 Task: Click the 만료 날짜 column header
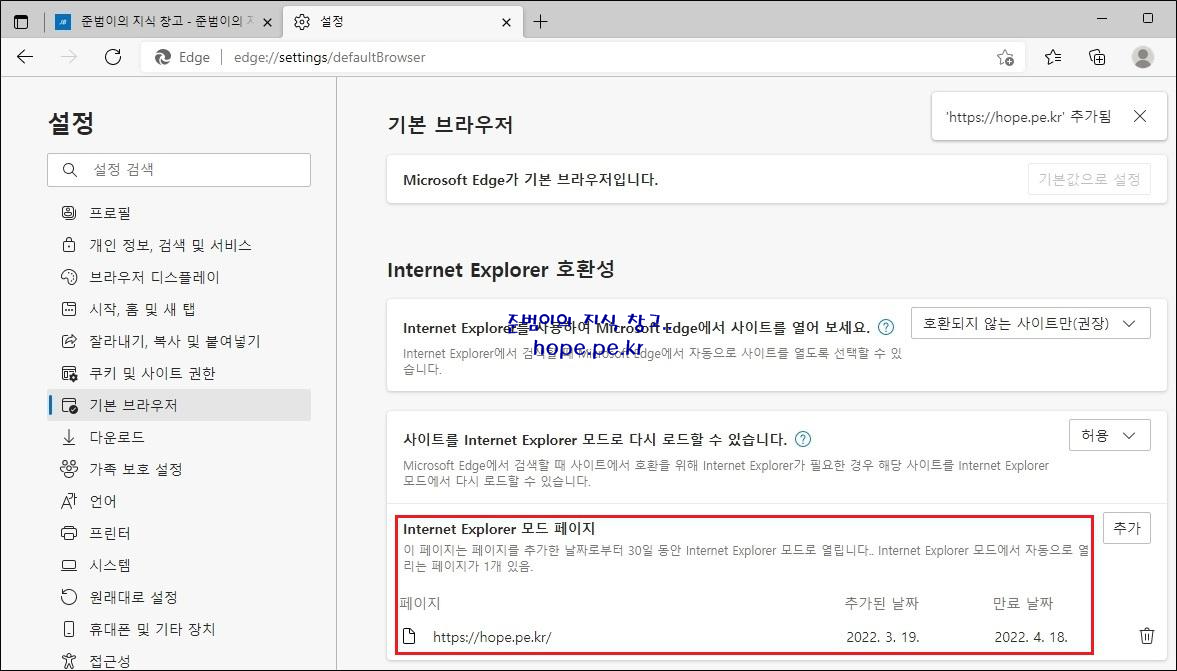click(x=1023, y=603)
